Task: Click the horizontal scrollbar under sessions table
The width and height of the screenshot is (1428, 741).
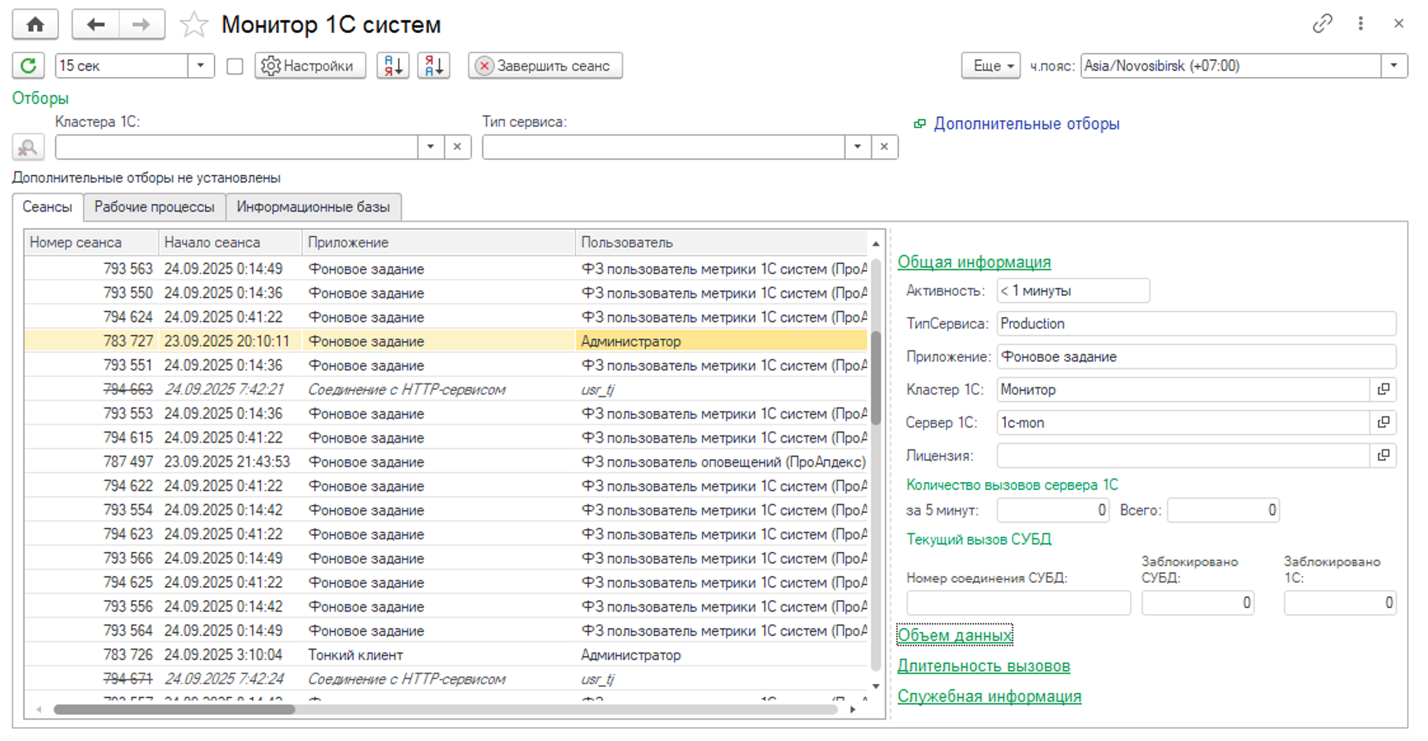Action: [175, 709]
